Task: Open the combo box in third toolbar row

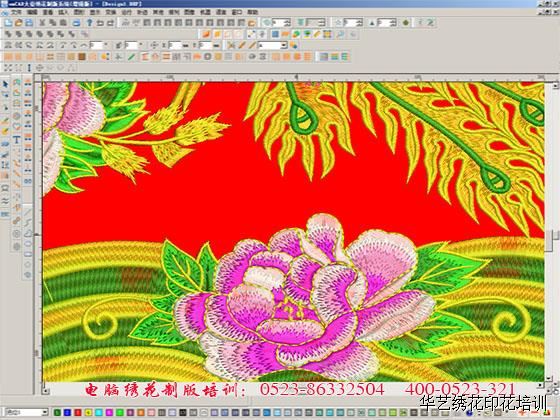Action: [273, 45]
